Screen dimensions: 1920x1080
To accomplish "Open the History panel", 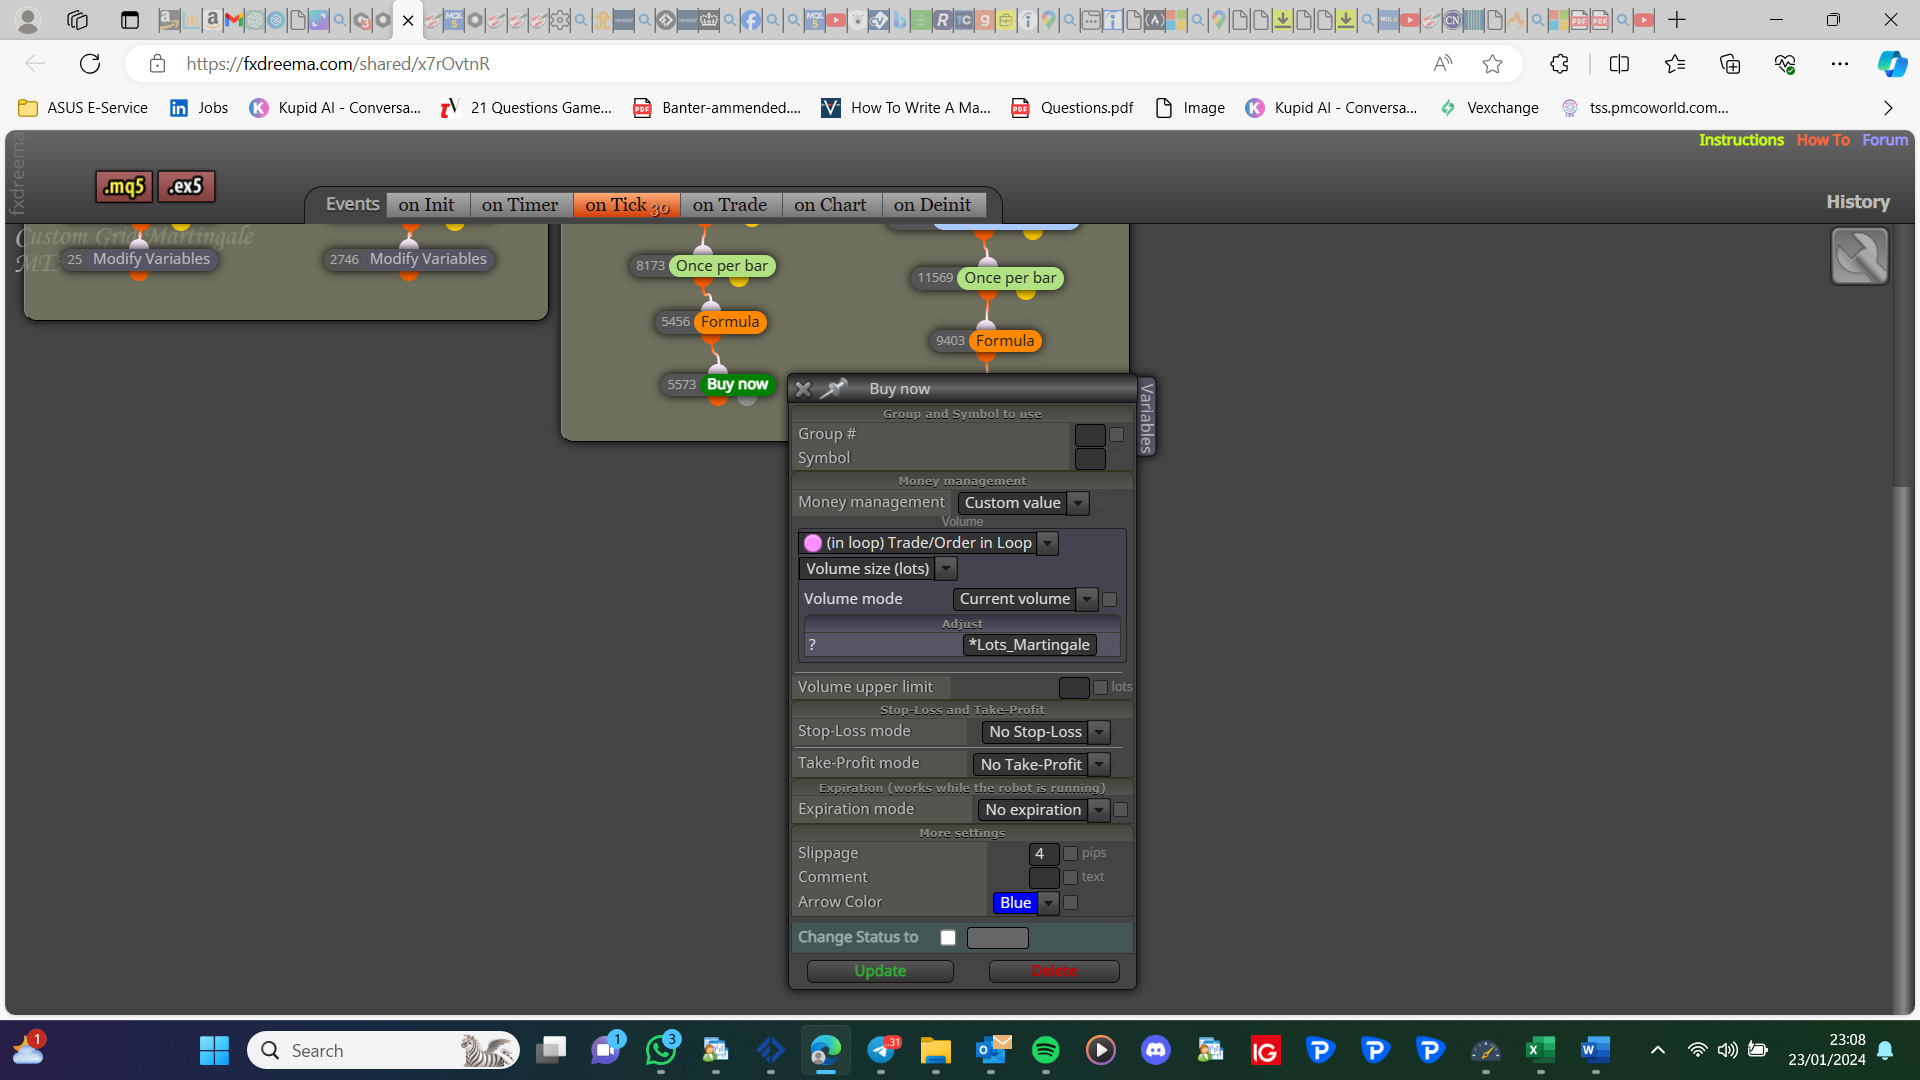I will pyautogui.click(x=1858, y=202).
